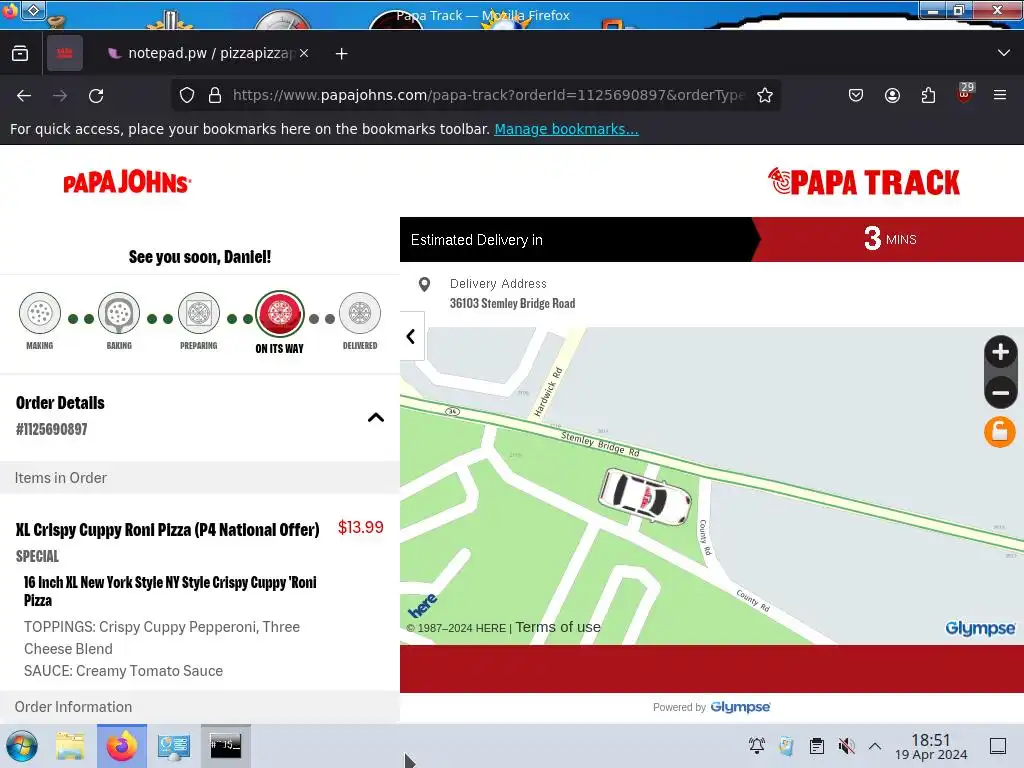Open the Terms of use link

(558, 627)
